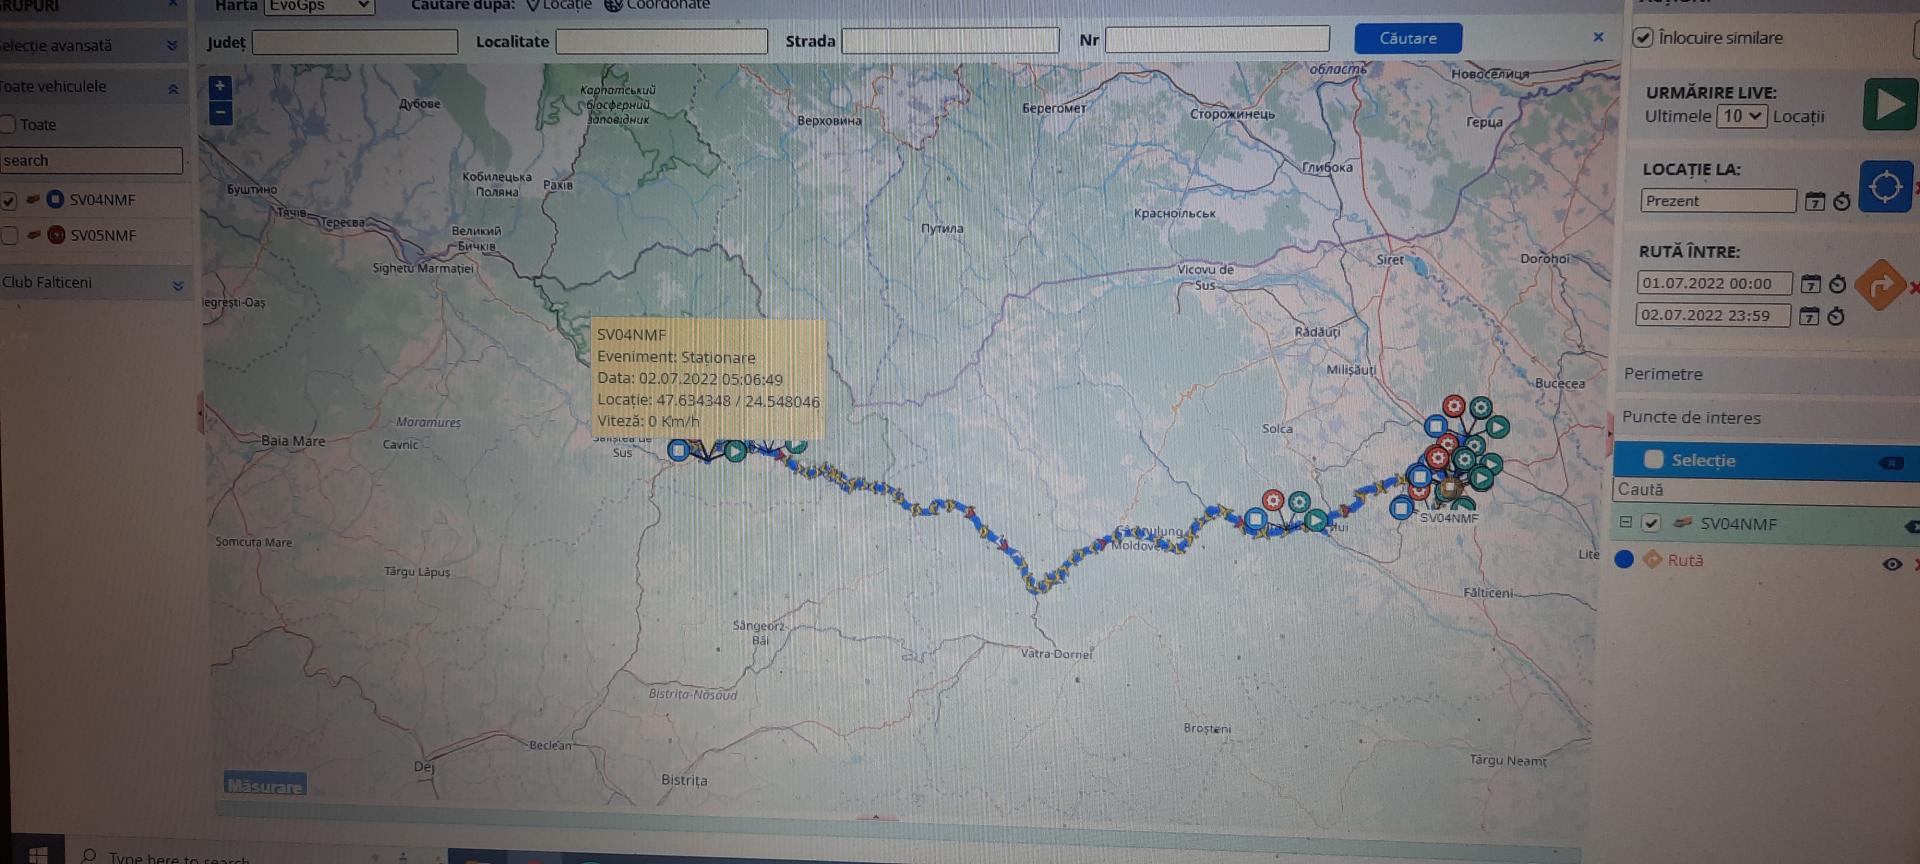Click green play marker just below the tooltip
This screenshot has width=1920, height=864.
coord(735,451)
